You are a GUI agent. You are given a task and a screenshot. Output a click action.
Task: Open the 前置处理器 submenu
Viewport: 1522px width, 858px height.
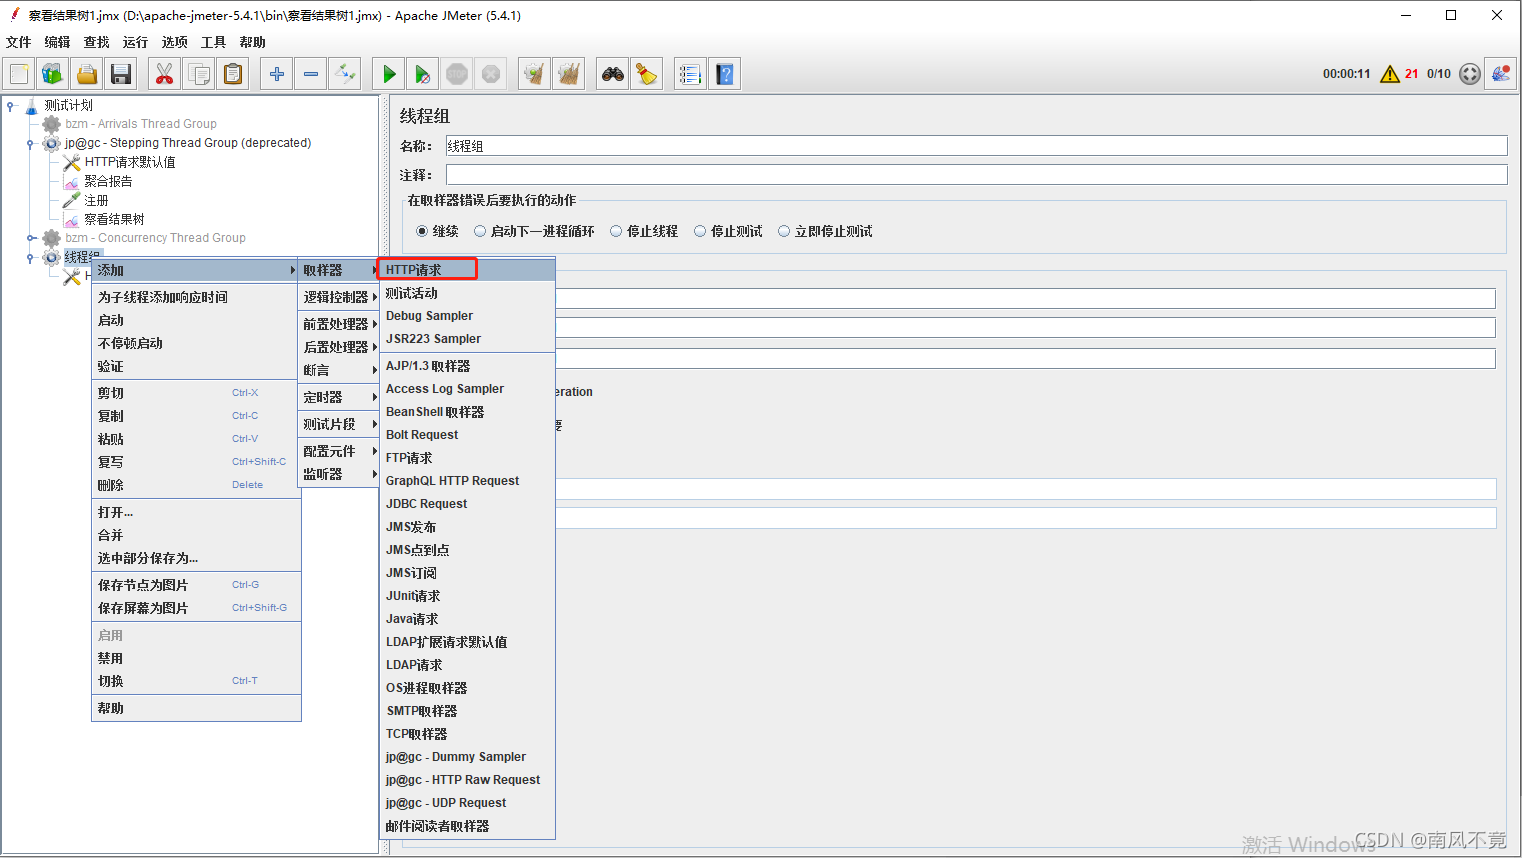339,324
